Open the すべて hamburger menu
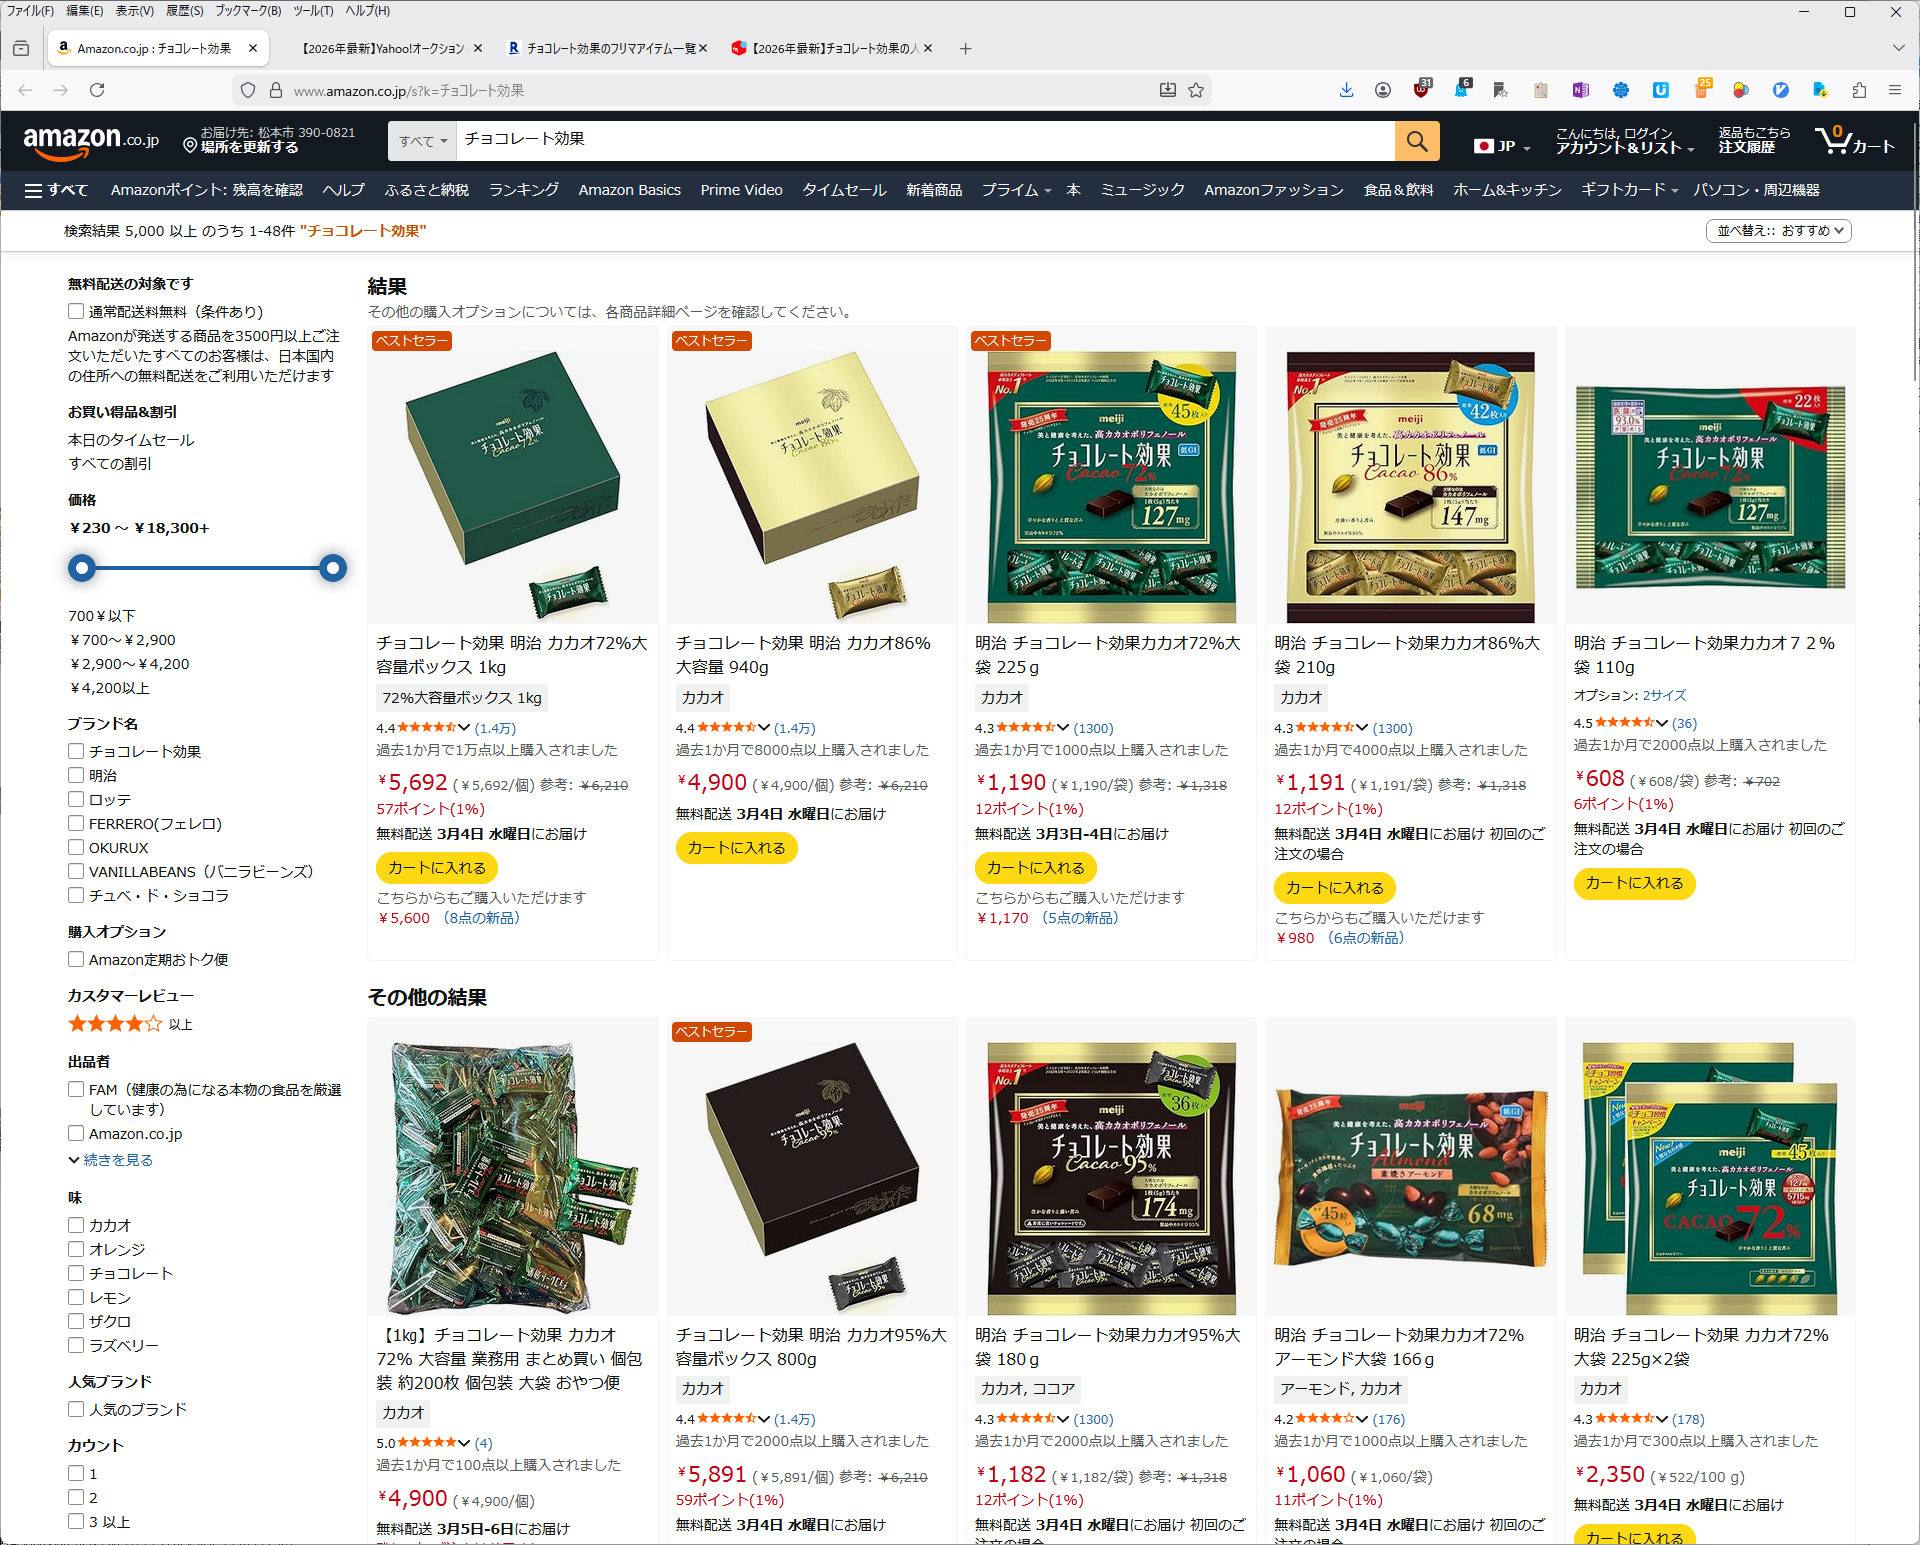This screenshot has width=1920, height=1545. coord(56,190)
